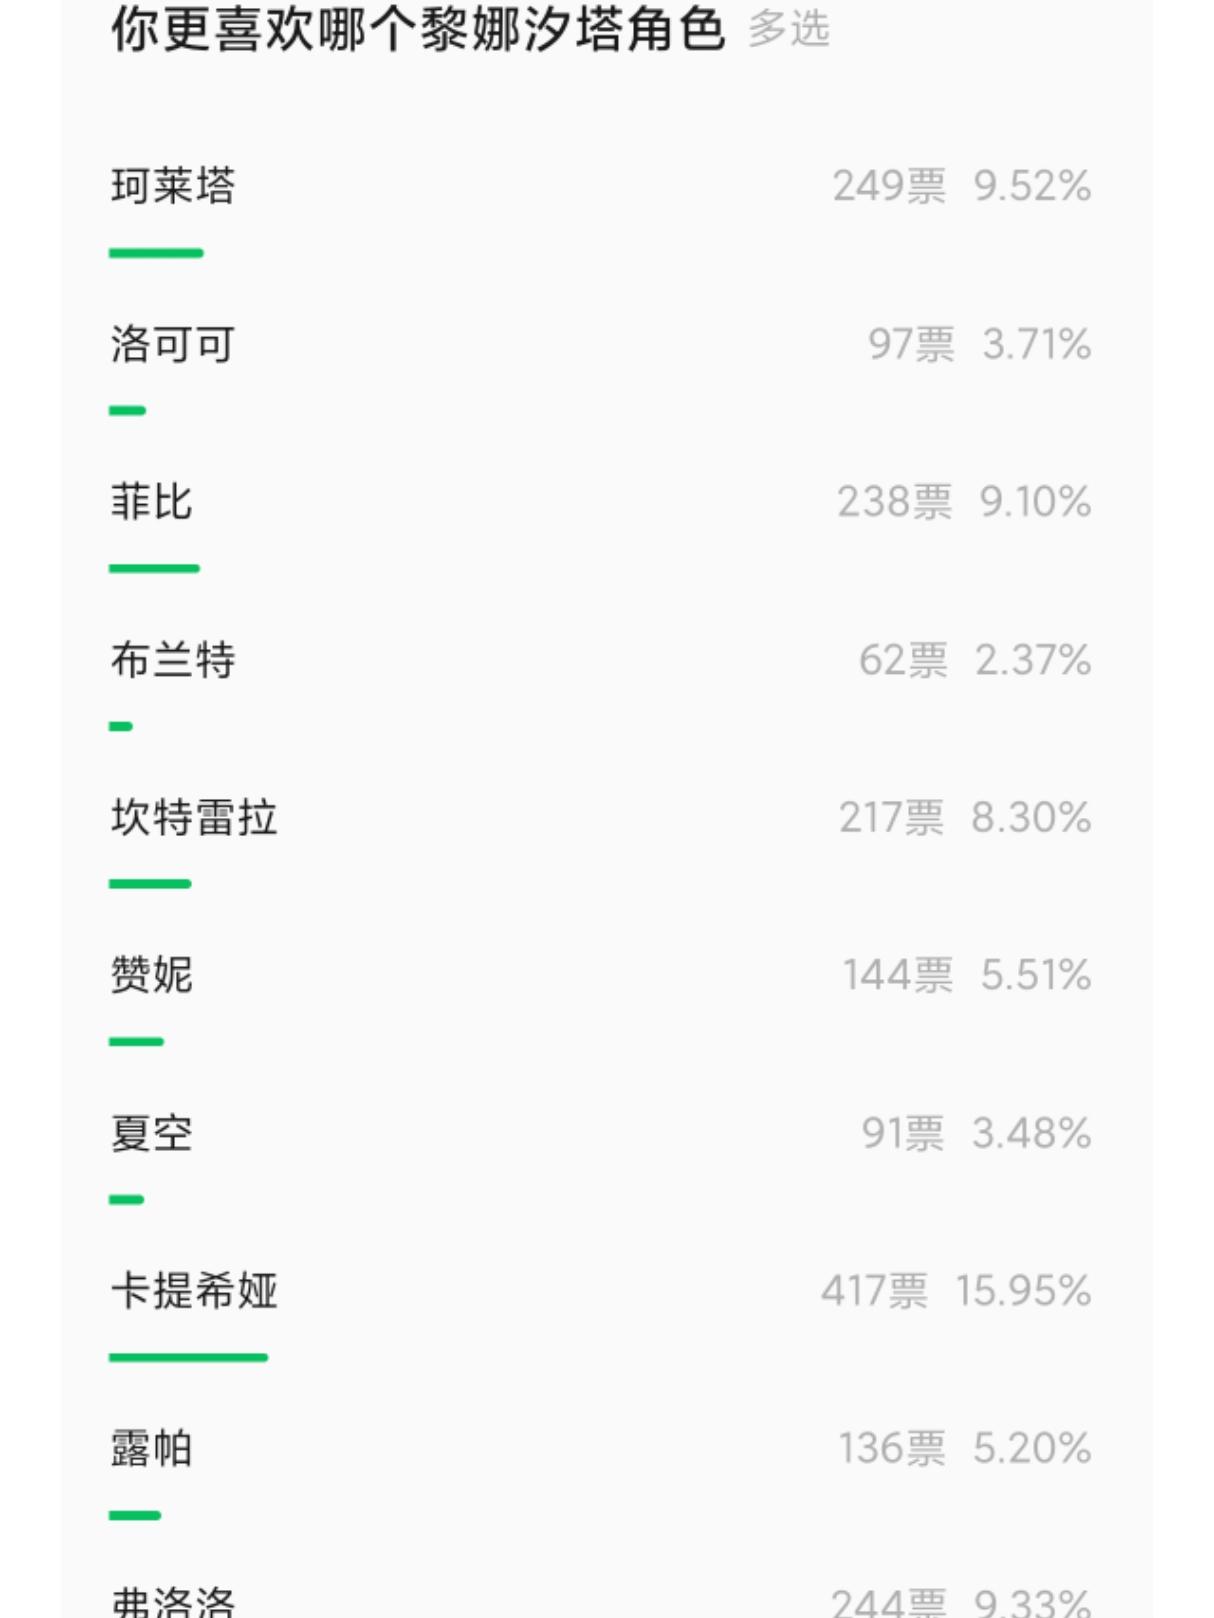Click the 多选 label beside the title

click(x=789, y=29)
